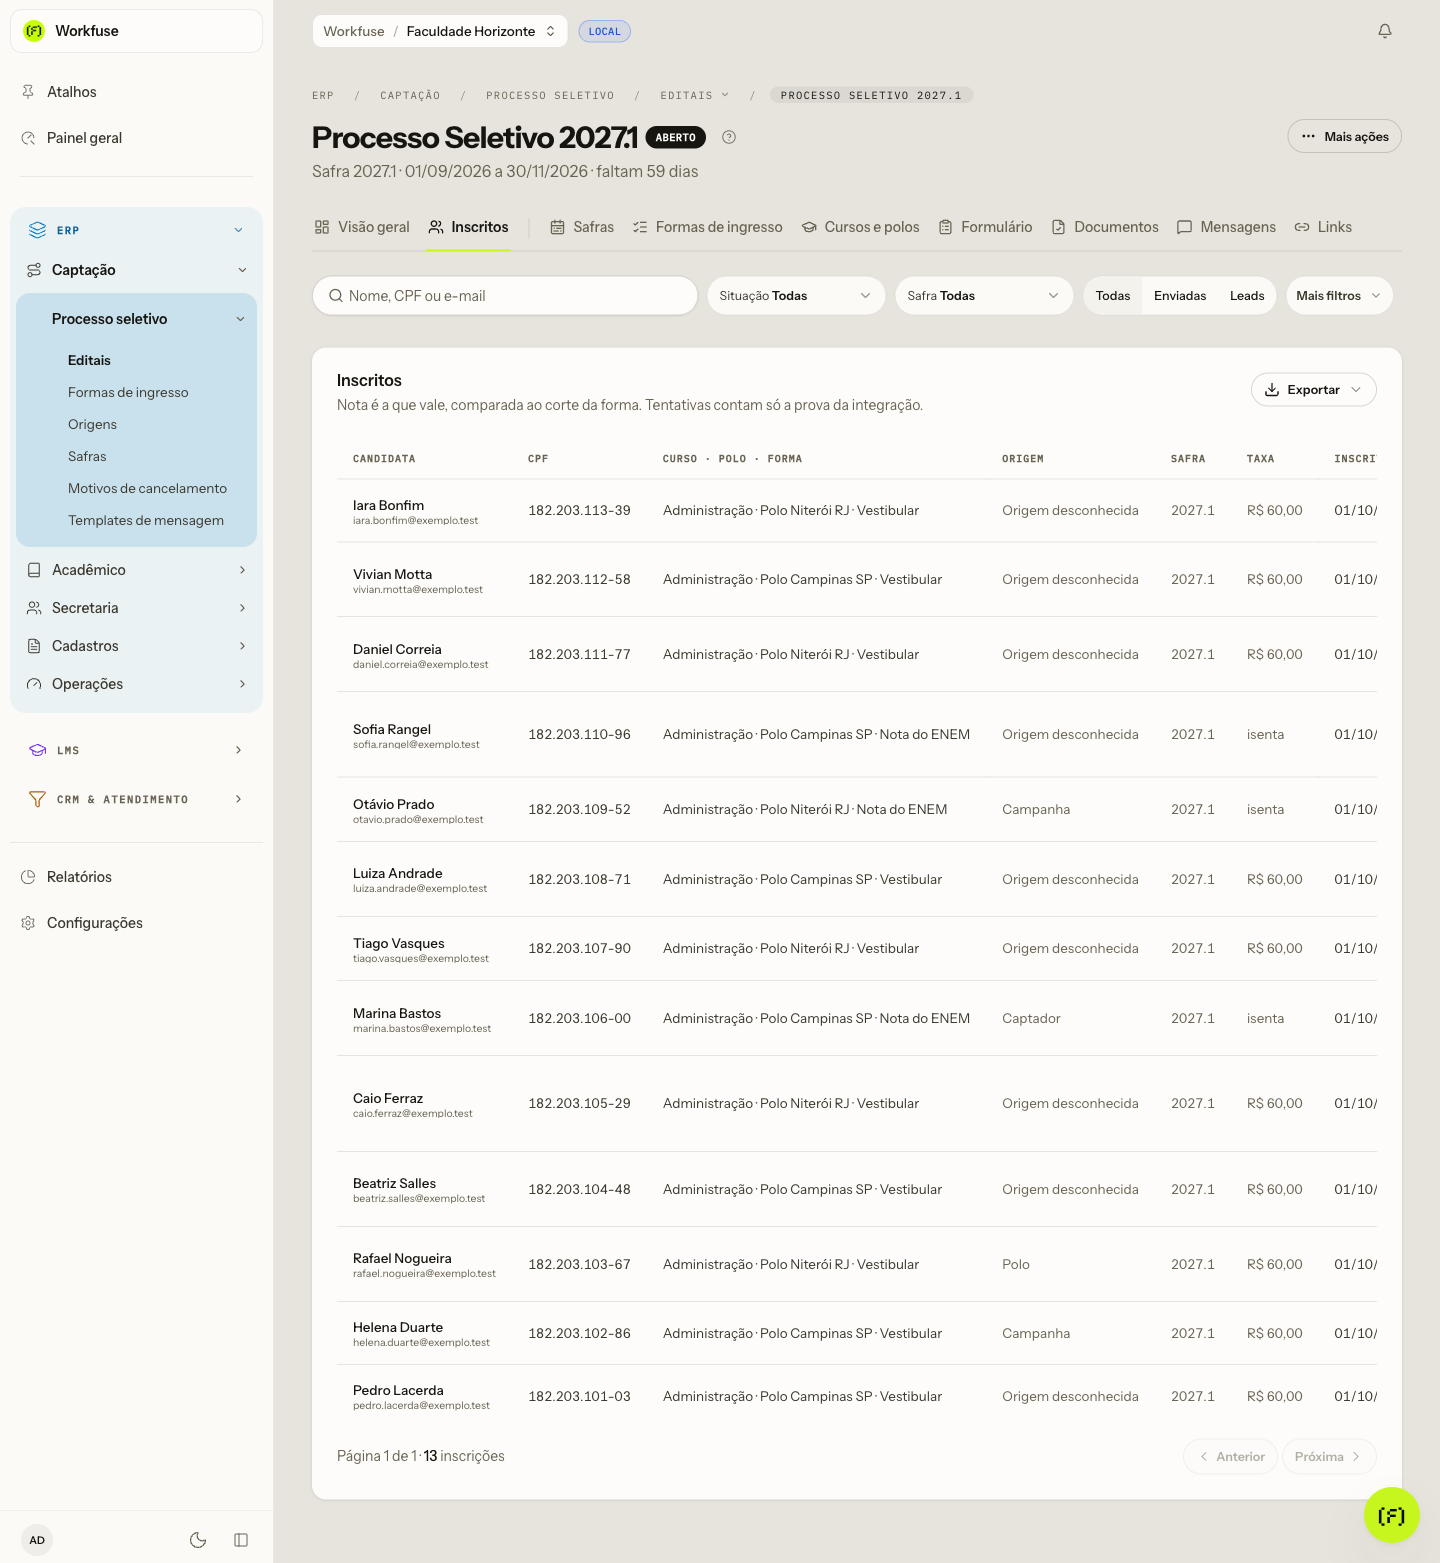Image resolution: width=1440 pixels, height=1563 pixels.
Task: Open the notifications bell
Action: [1385, 31]
